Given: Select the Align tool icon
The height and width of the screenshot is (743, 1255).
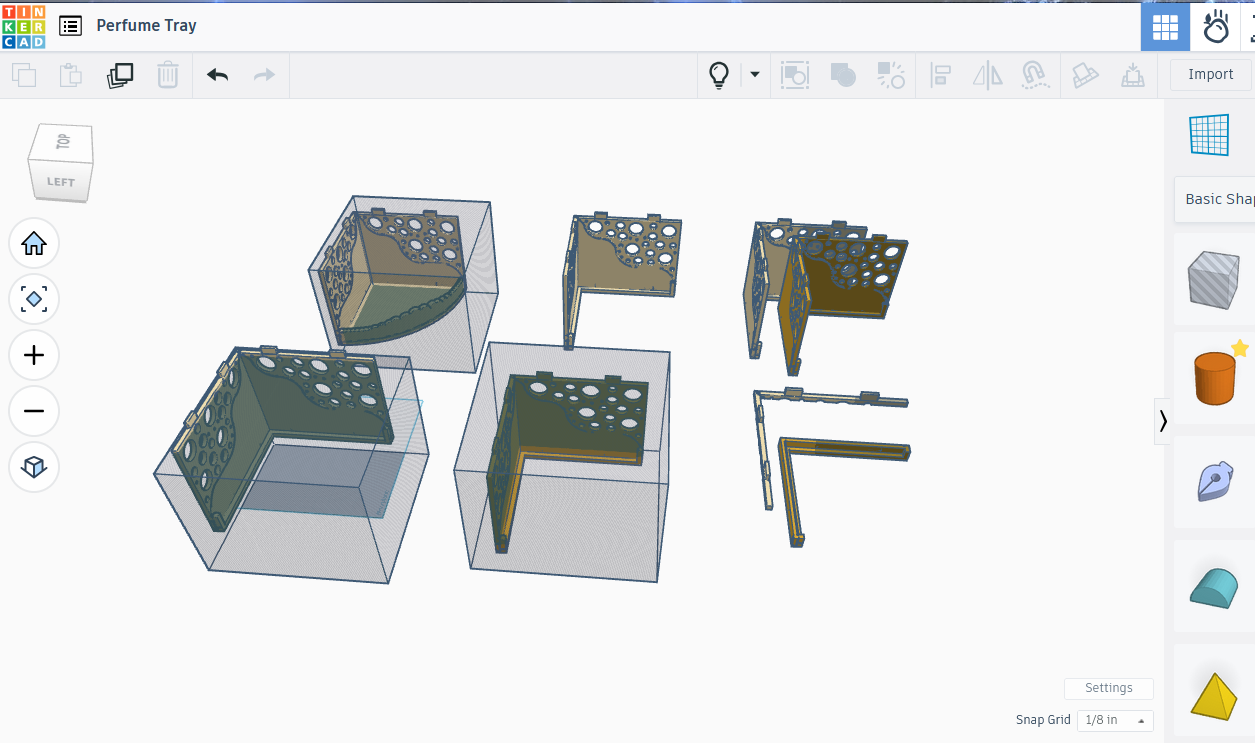Looking at the screenshot, I should point(939,74).
